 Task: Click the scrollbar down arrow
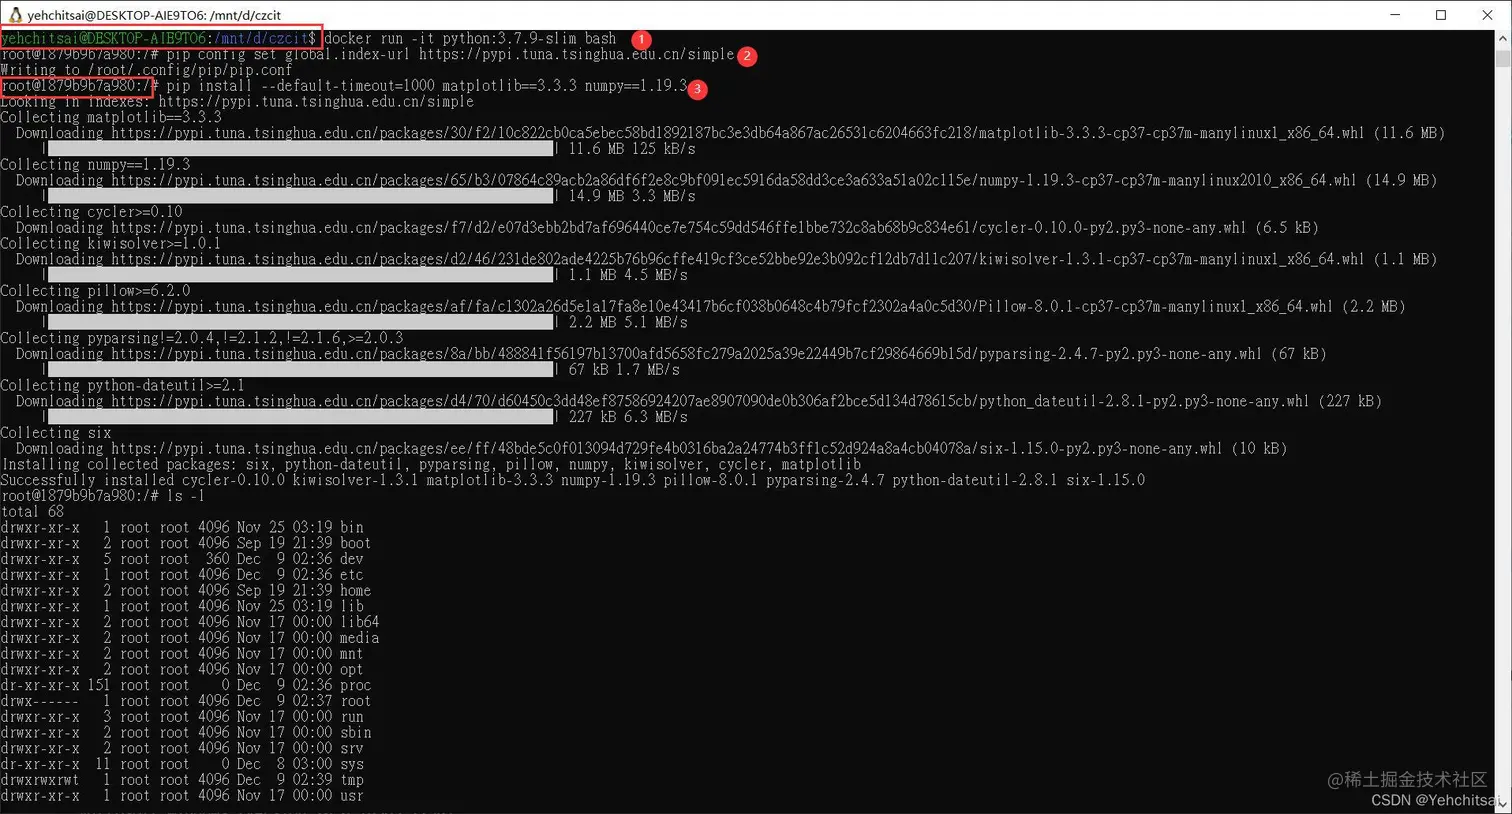coord(1502,804)
